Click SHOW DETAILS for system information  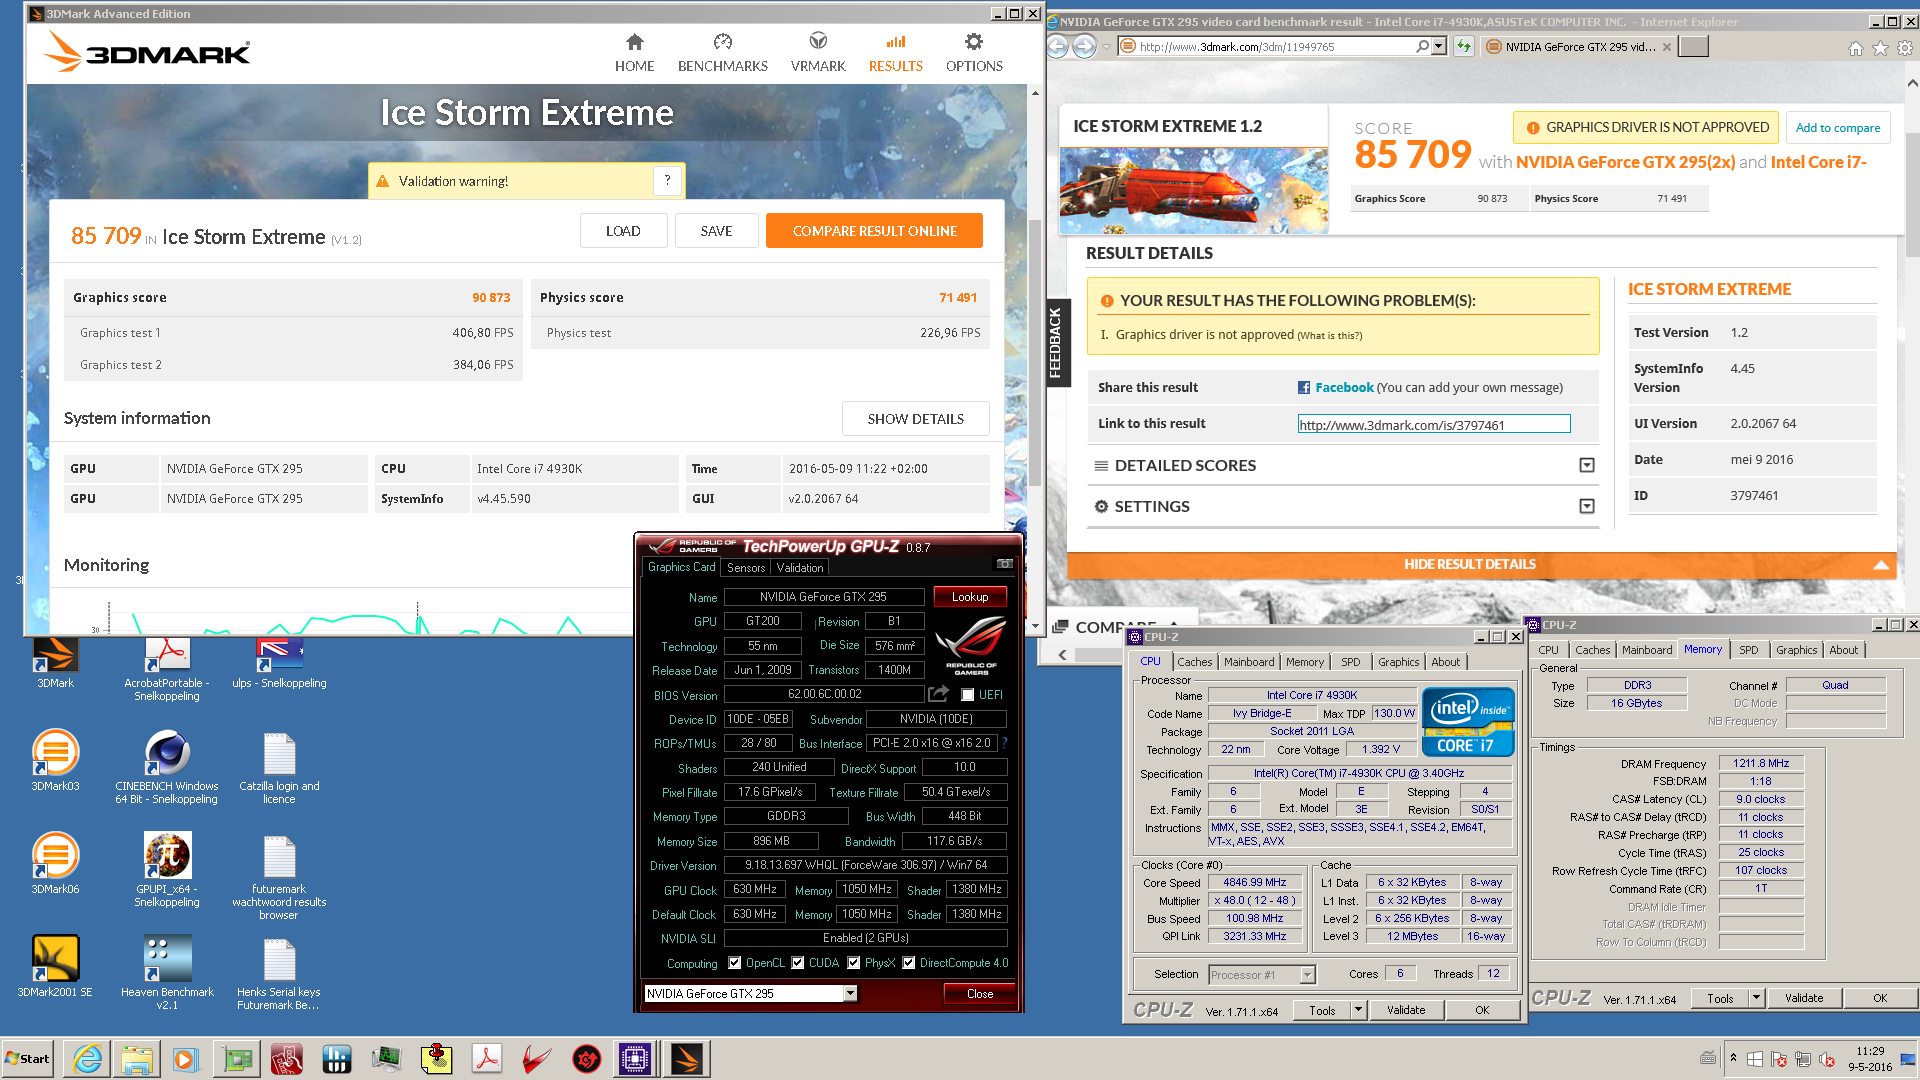(x=915, y=419)
